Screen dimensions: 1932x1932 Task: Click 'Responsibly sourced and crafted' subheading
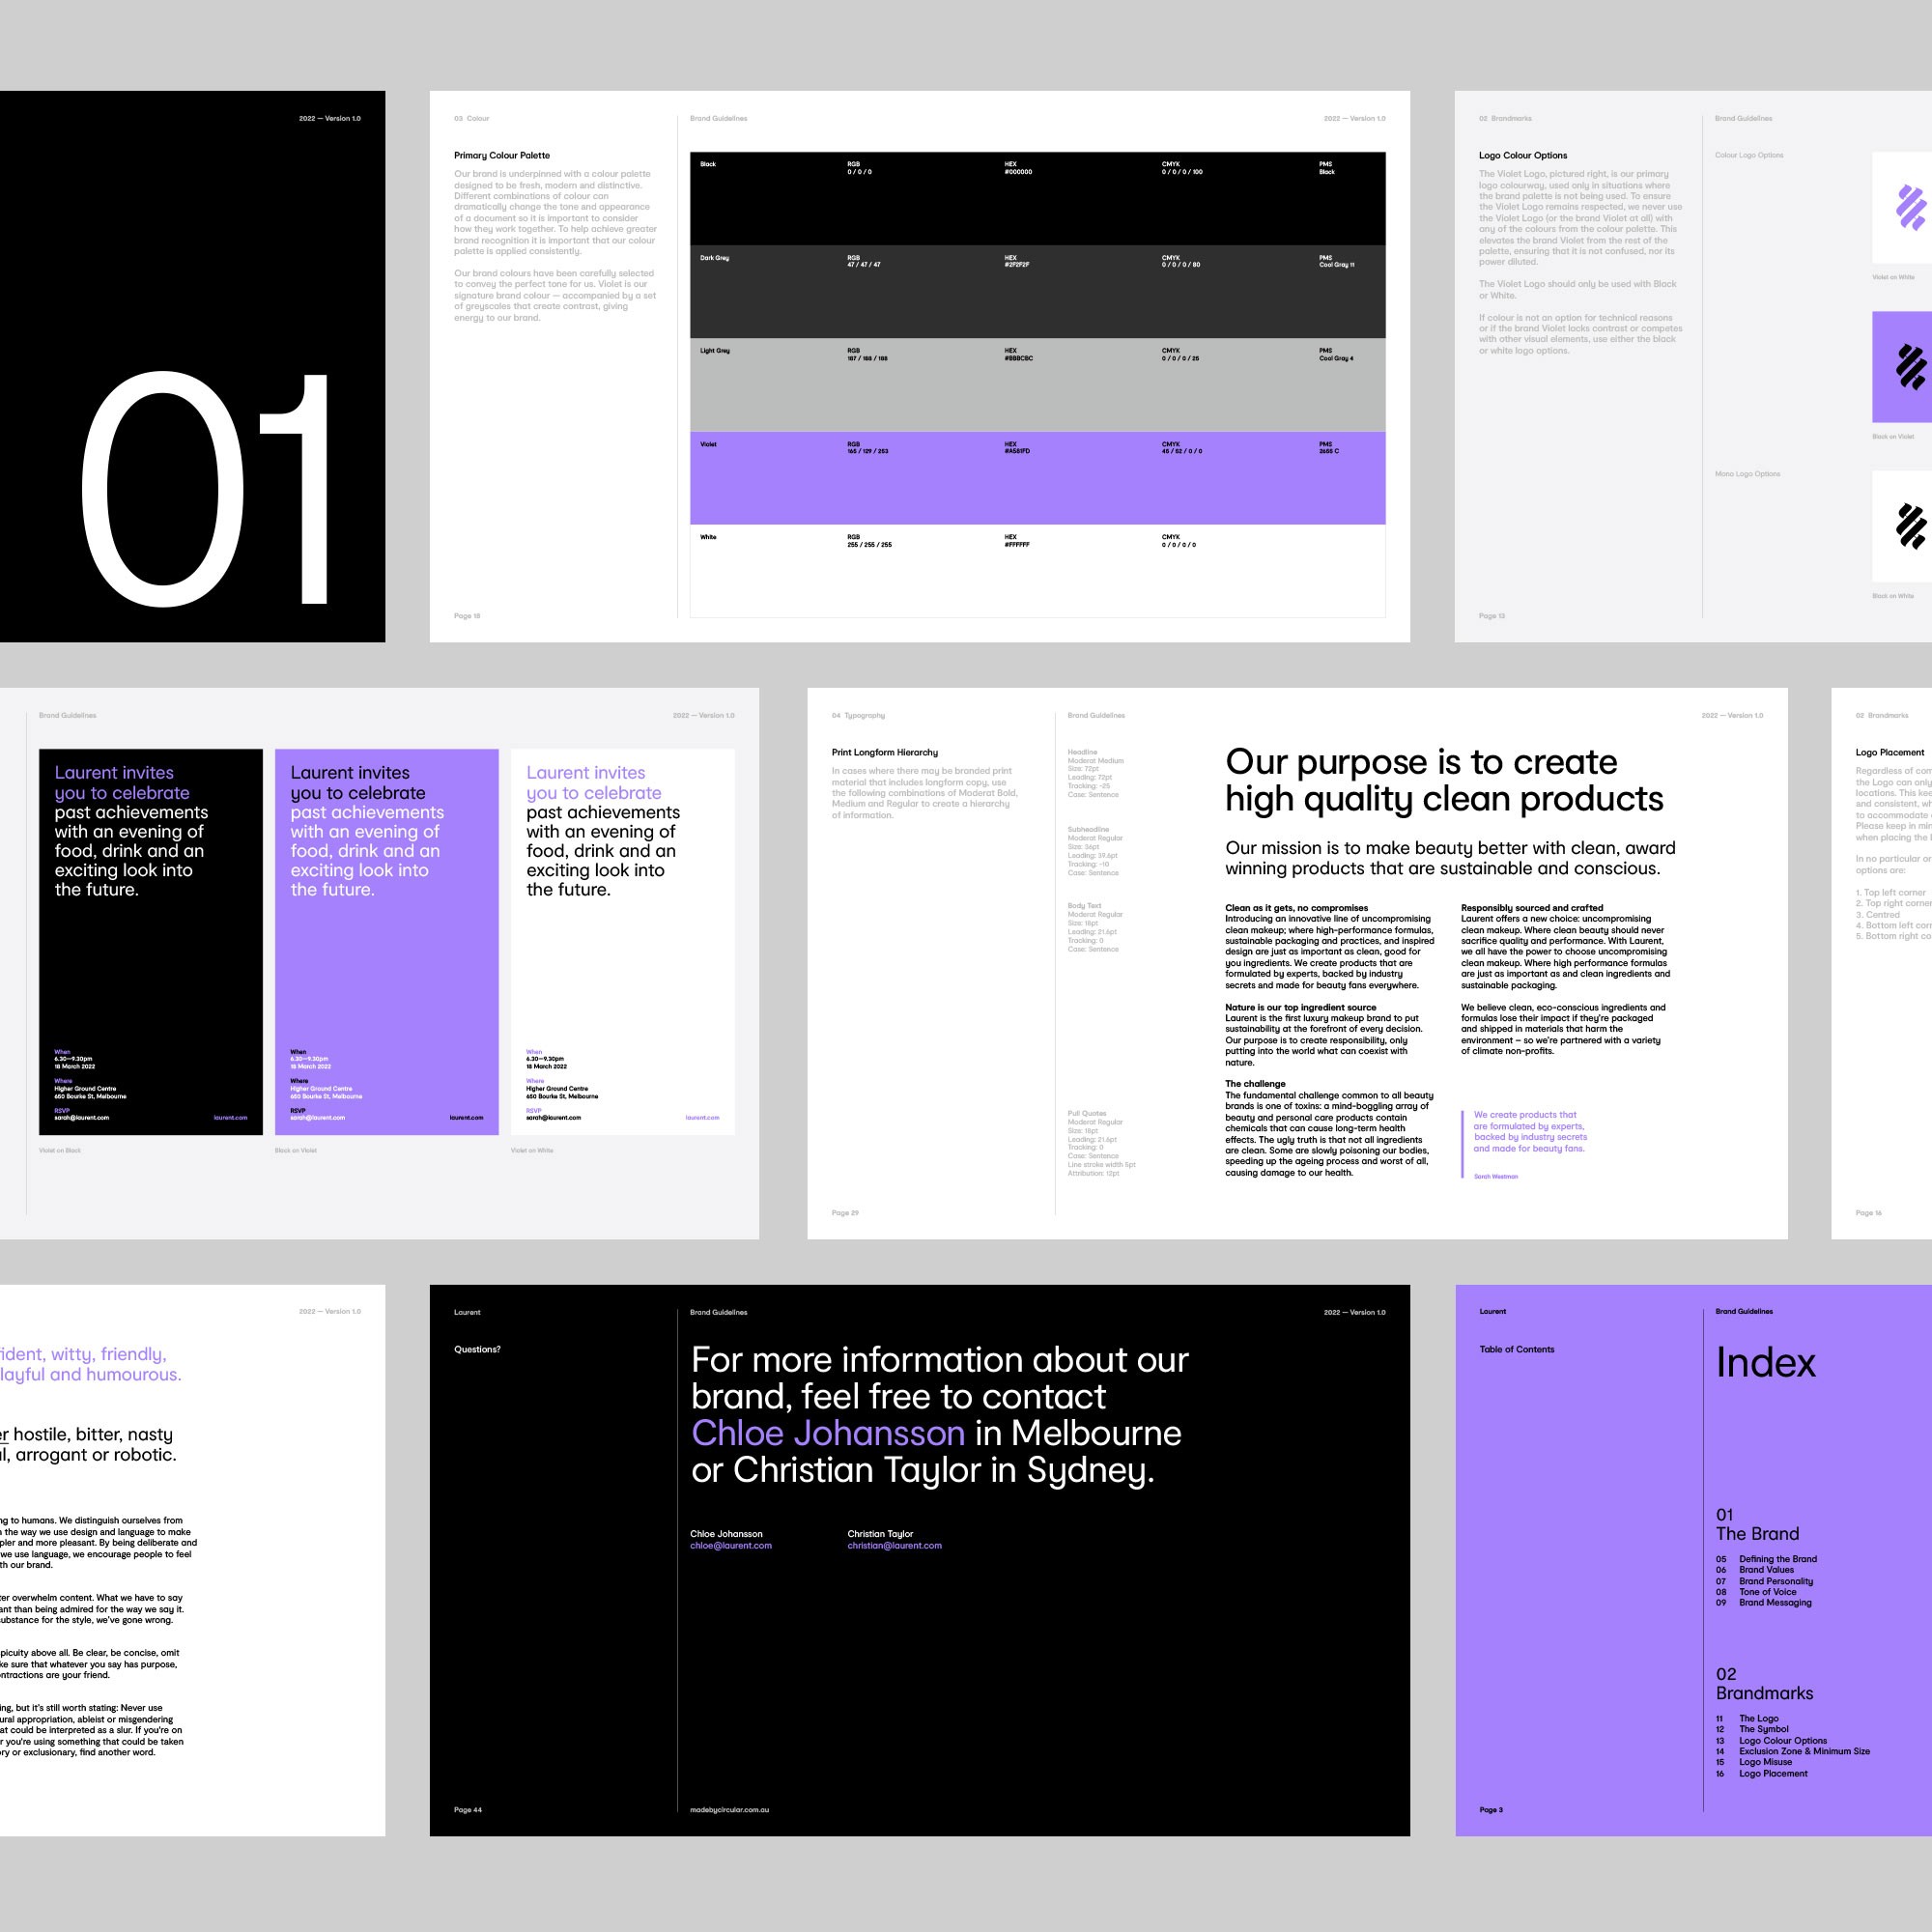[x=1531, y=908]
